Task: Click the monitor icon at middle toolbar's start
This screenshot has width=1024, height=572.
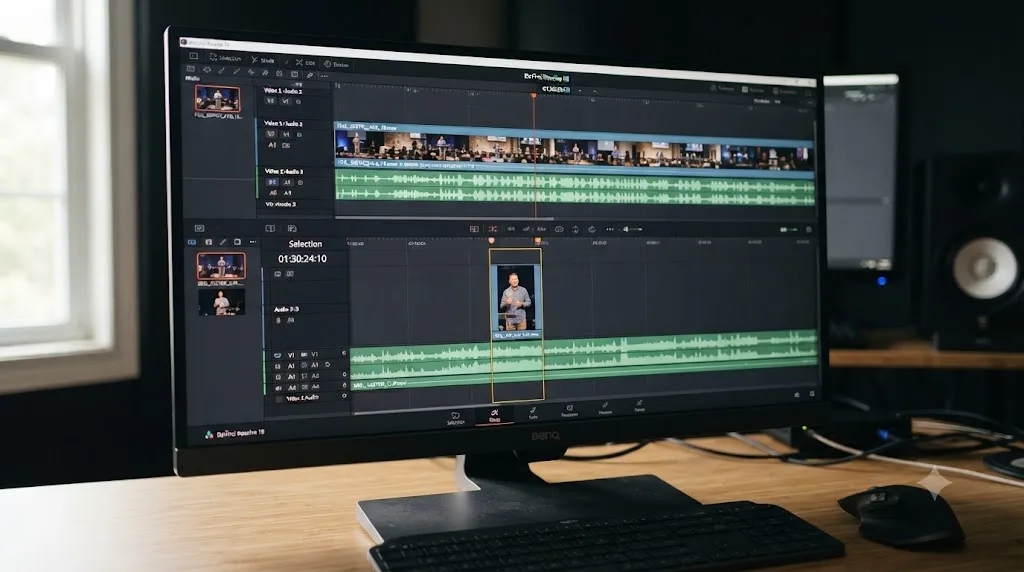Action: coord(199,229)
